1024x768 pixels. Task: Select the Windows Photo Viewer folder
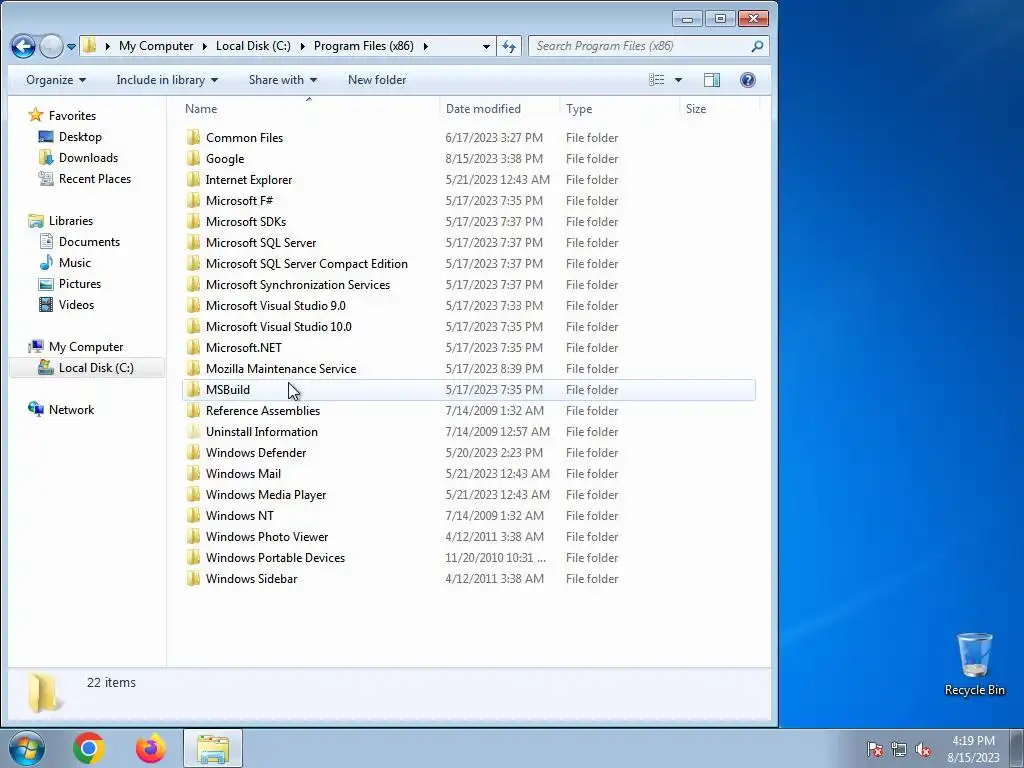point(266,537)
